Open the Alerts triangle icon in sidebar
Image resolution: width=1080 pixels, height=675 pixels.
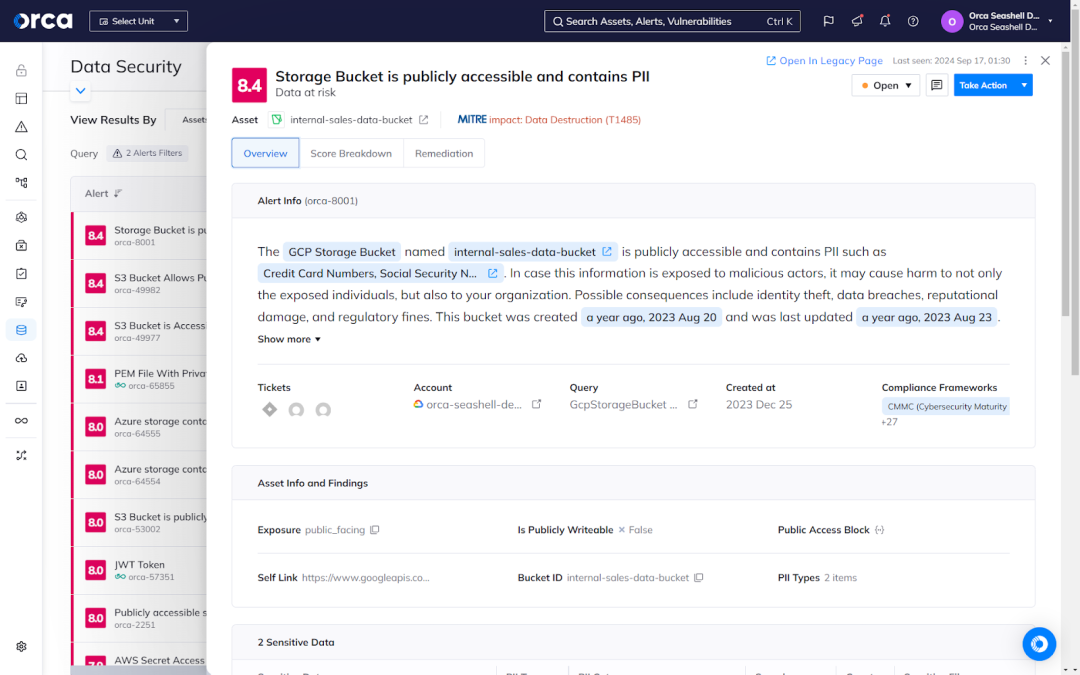[x=21, y=127]
